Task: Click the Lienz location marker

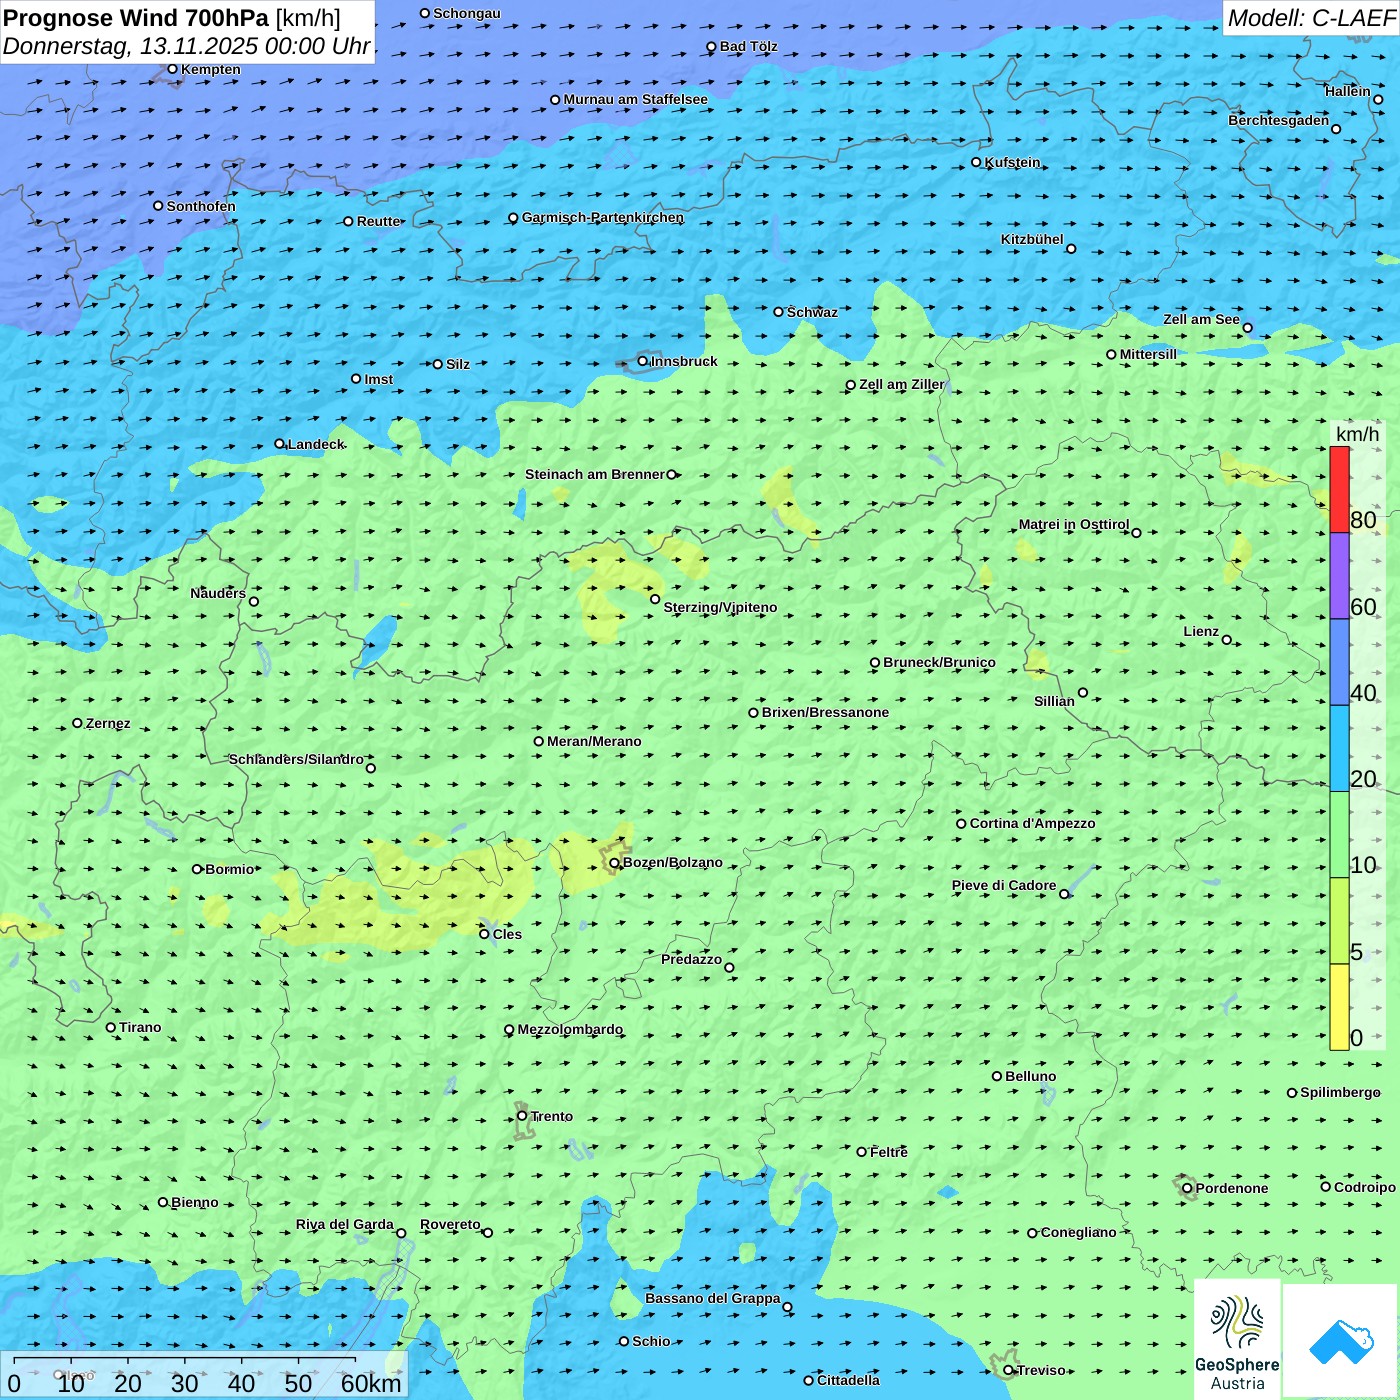Action: click(1227, 640)
